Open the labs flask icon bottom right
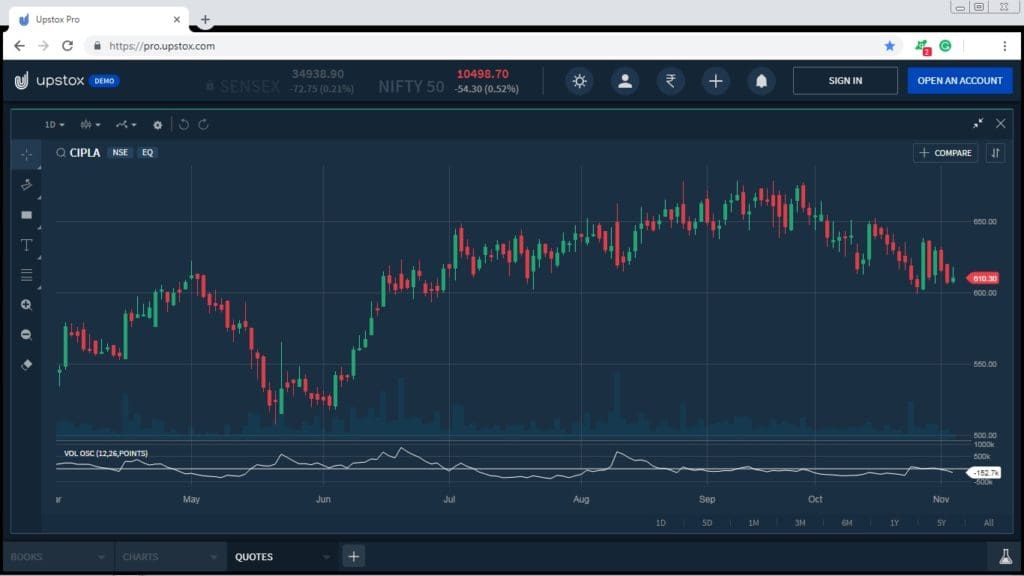The width and height of the screenshot is (1024, 576). (x=1005, y=555)
